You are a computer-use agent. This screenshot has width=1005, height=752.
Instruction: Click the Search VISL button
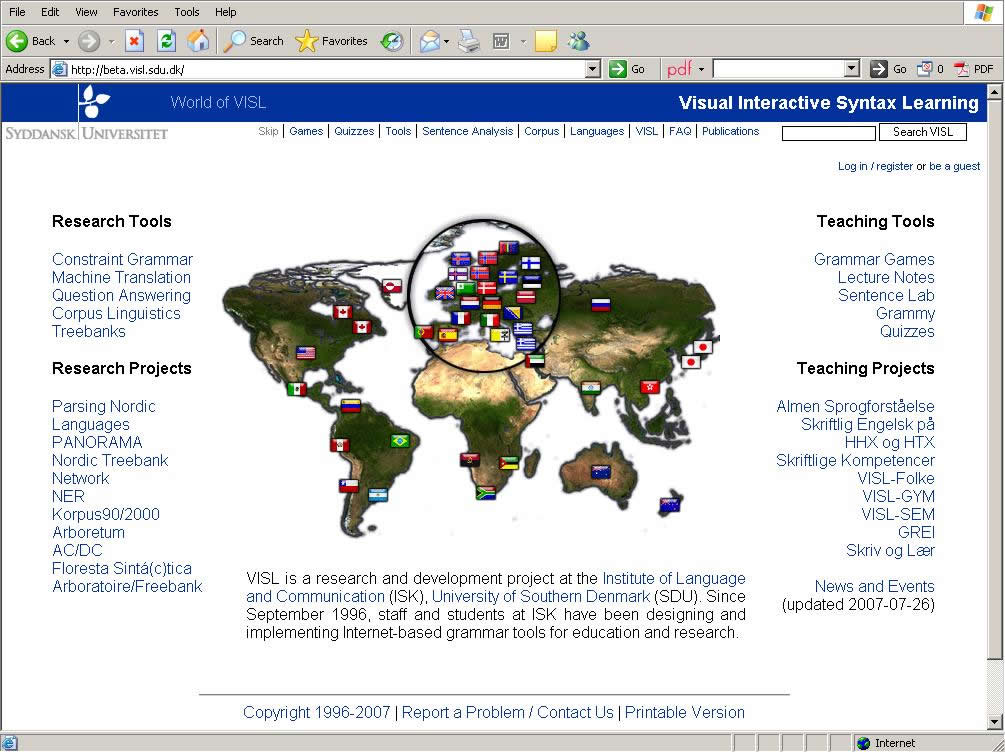(x=922, y=132)
